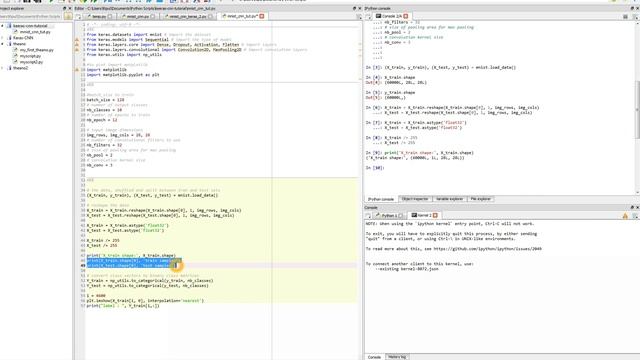Click the warning icon beside import matplotlib line
The width and height of the screenshot is (640, 360).
click(x=77, y=70)
